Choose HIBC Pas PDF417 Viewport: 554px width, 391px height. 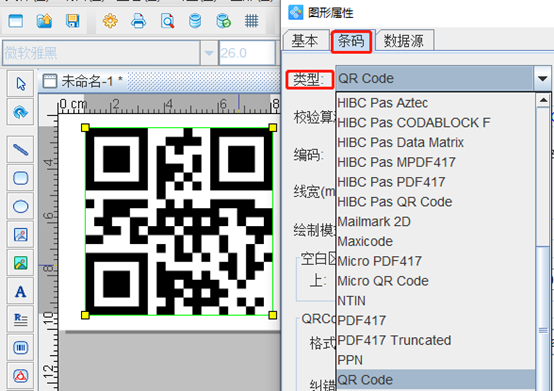click(435, 182)
